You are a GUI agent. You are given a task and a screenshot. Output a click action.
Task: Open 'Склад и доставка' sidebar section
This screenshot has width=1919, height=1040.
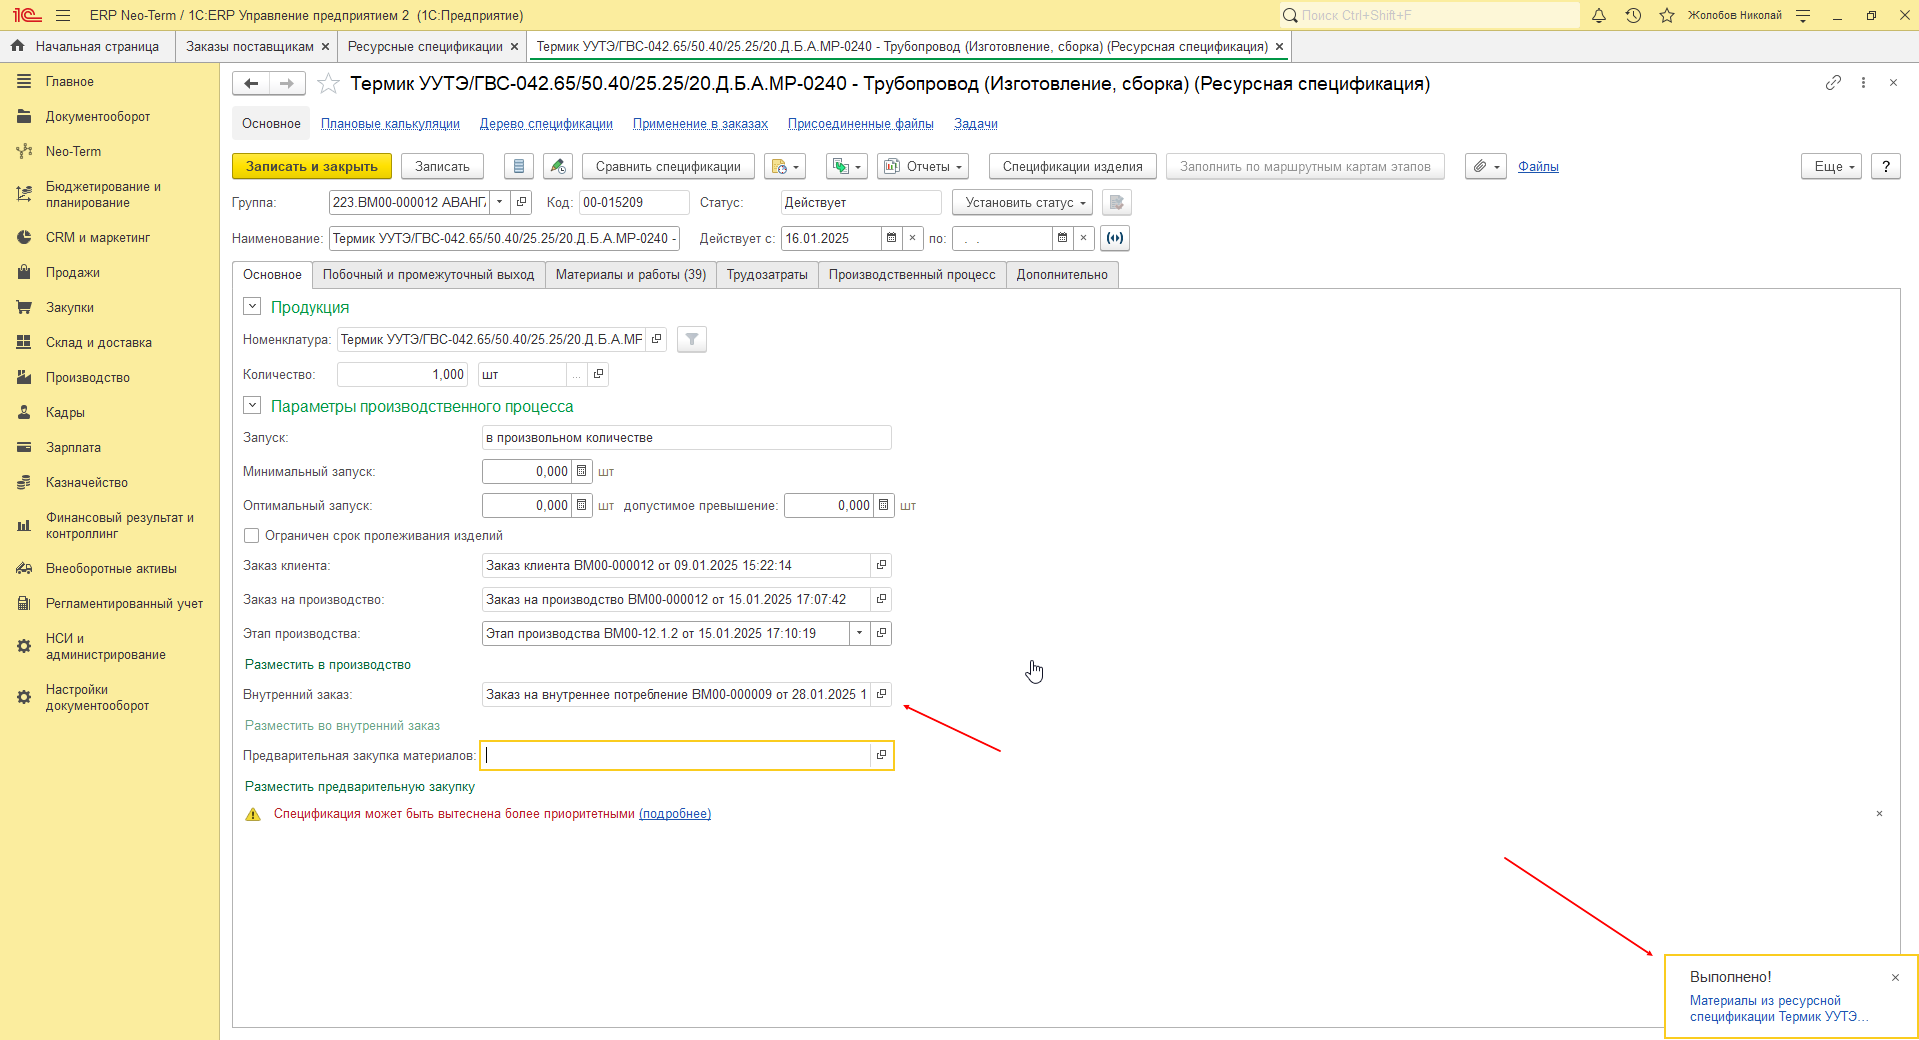point(99,343)
